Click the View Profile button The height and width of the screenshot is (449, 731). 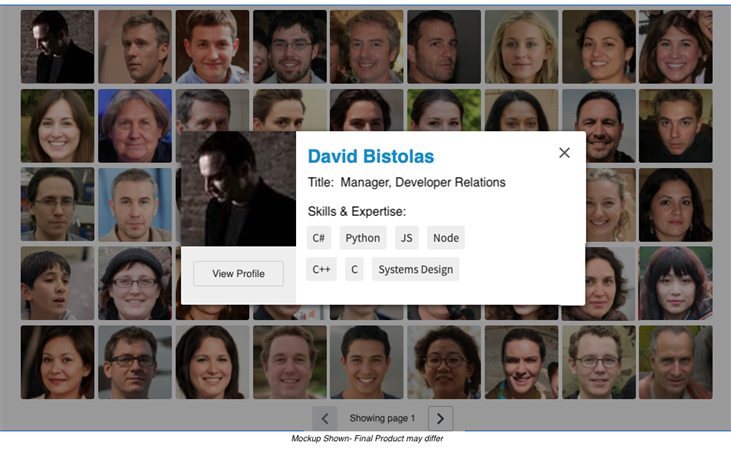tap(238, 274)
